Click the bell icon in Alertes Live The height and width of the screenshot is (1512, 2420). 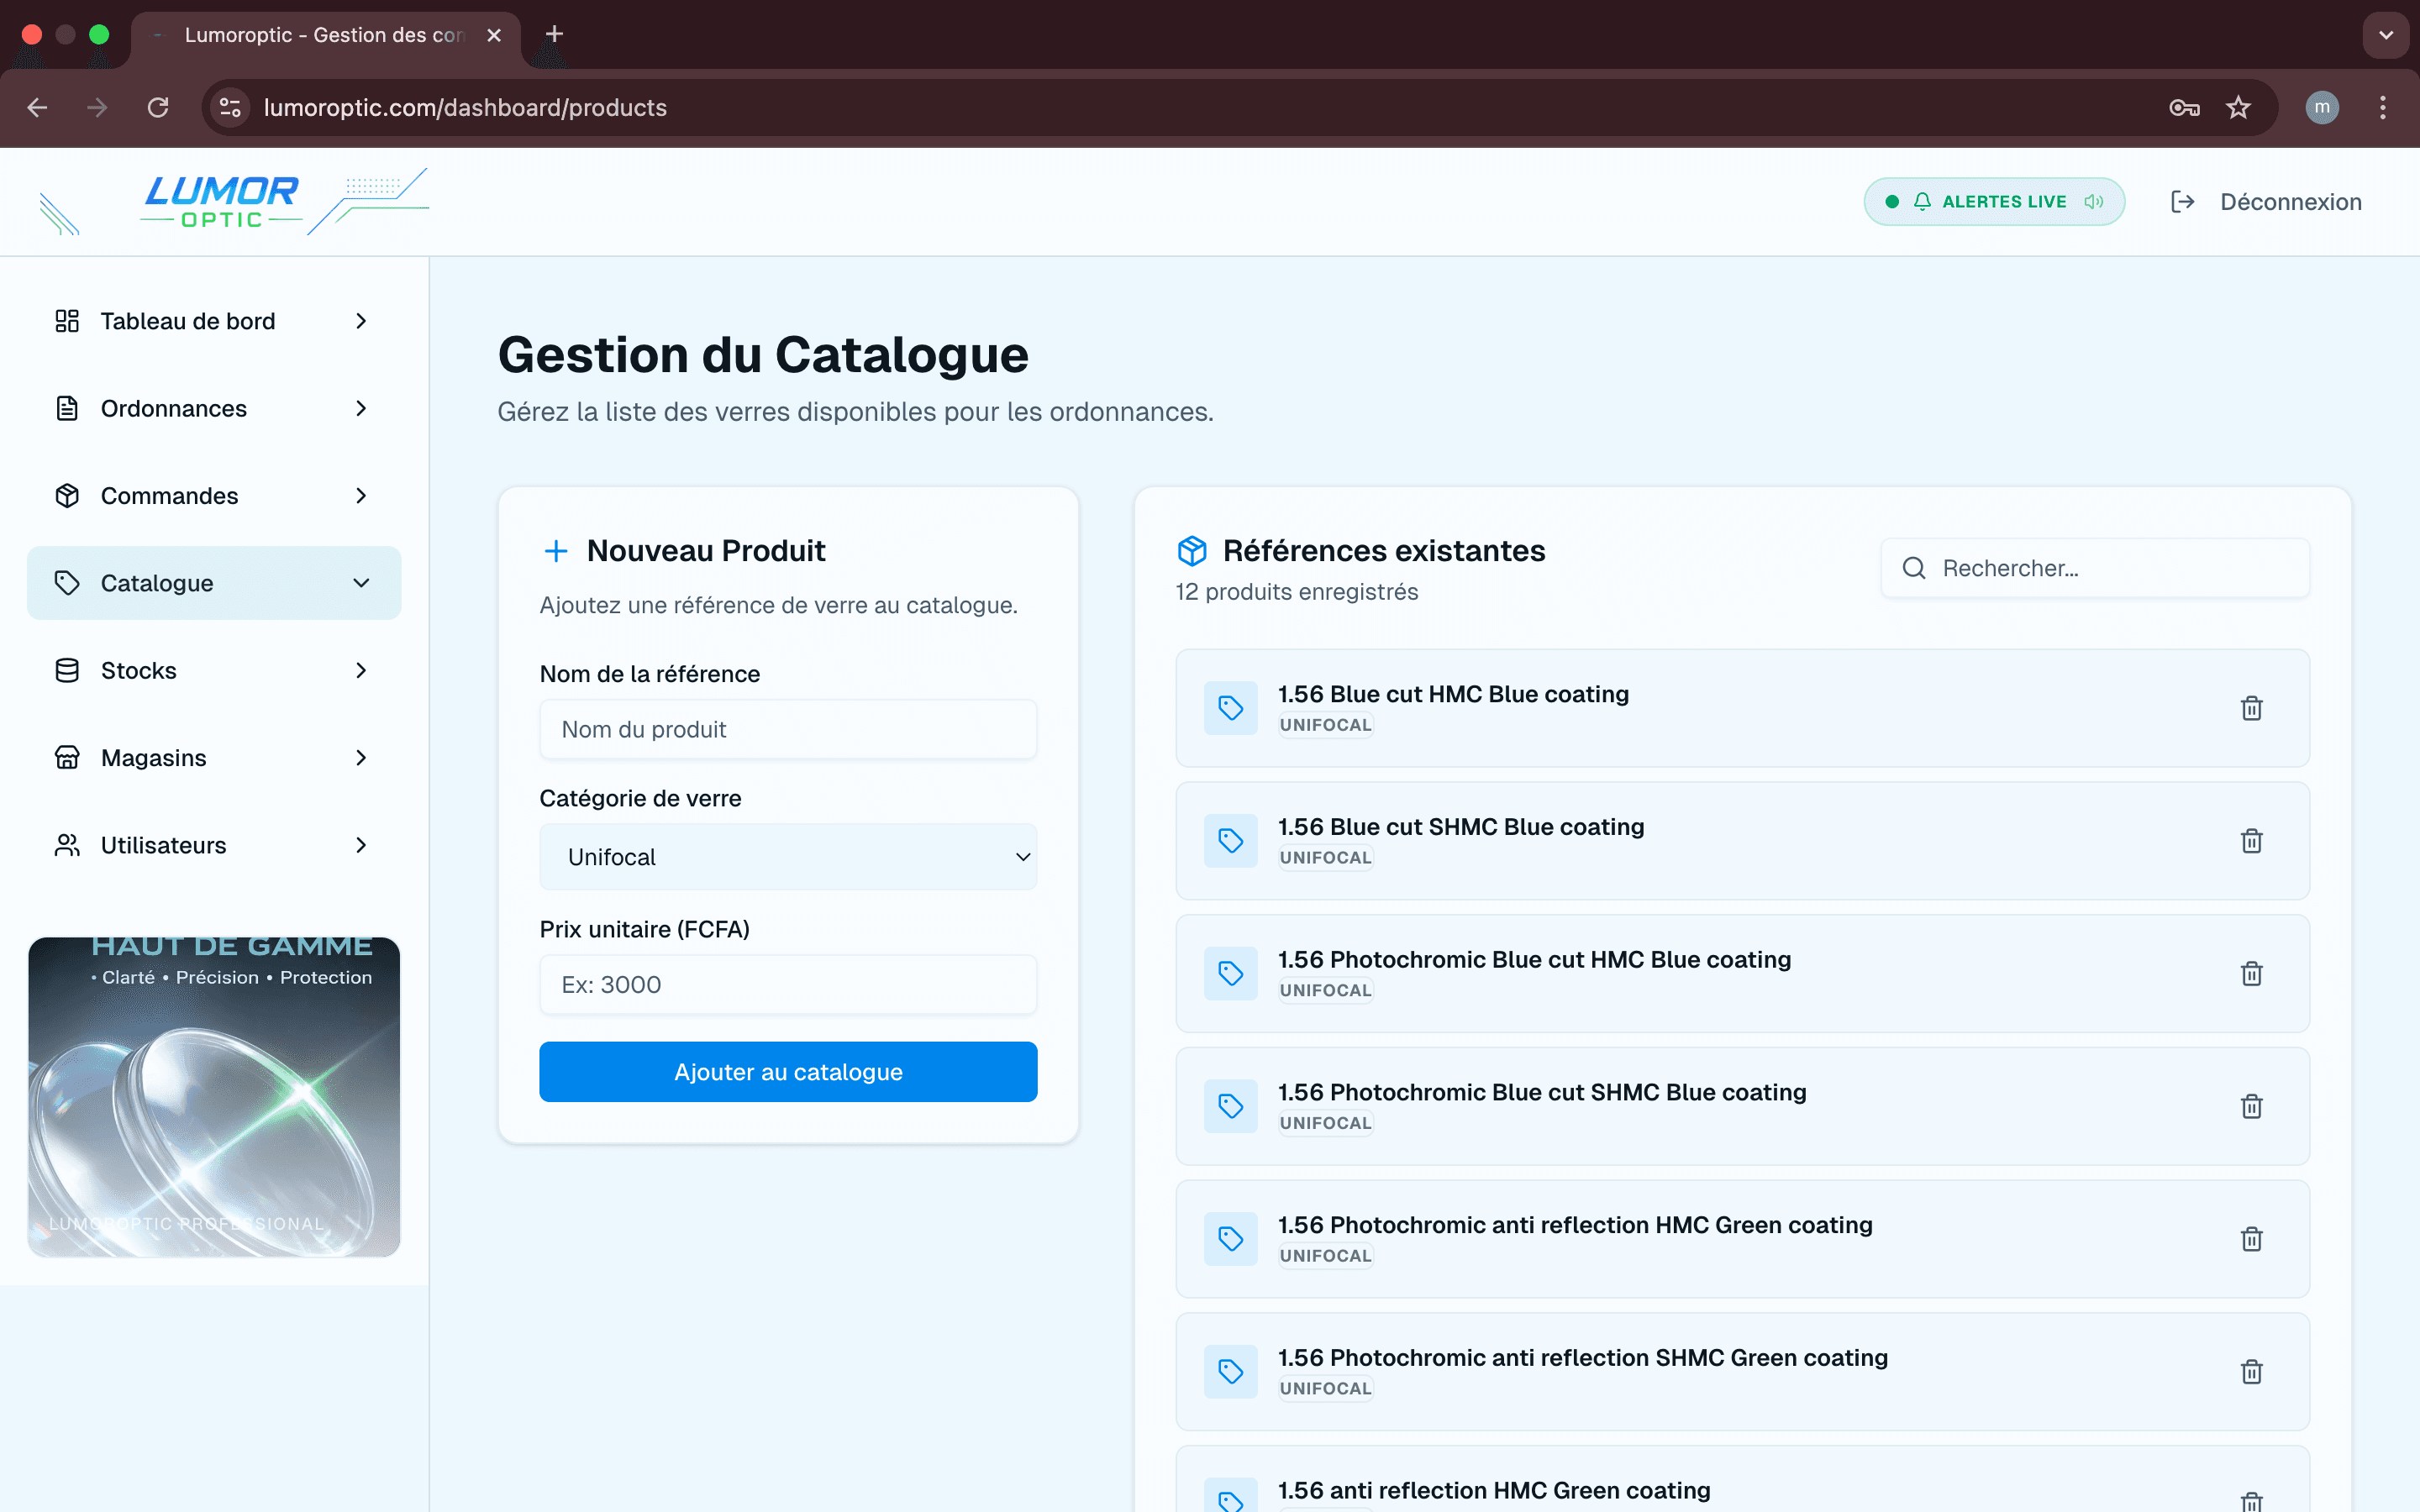point(1922,202)
